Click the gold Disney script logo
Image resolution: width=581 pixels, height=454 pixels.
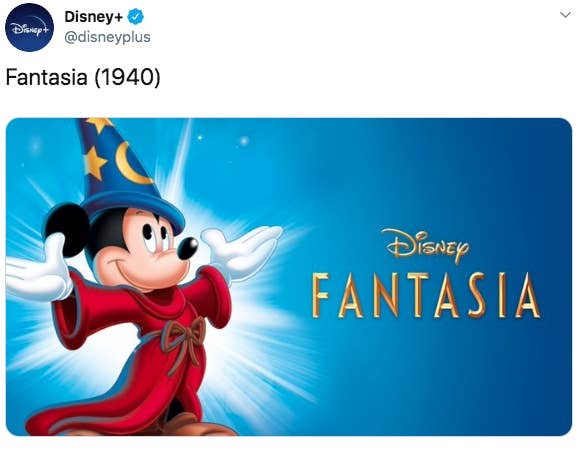pyautogui.click(x=425, y=246)
